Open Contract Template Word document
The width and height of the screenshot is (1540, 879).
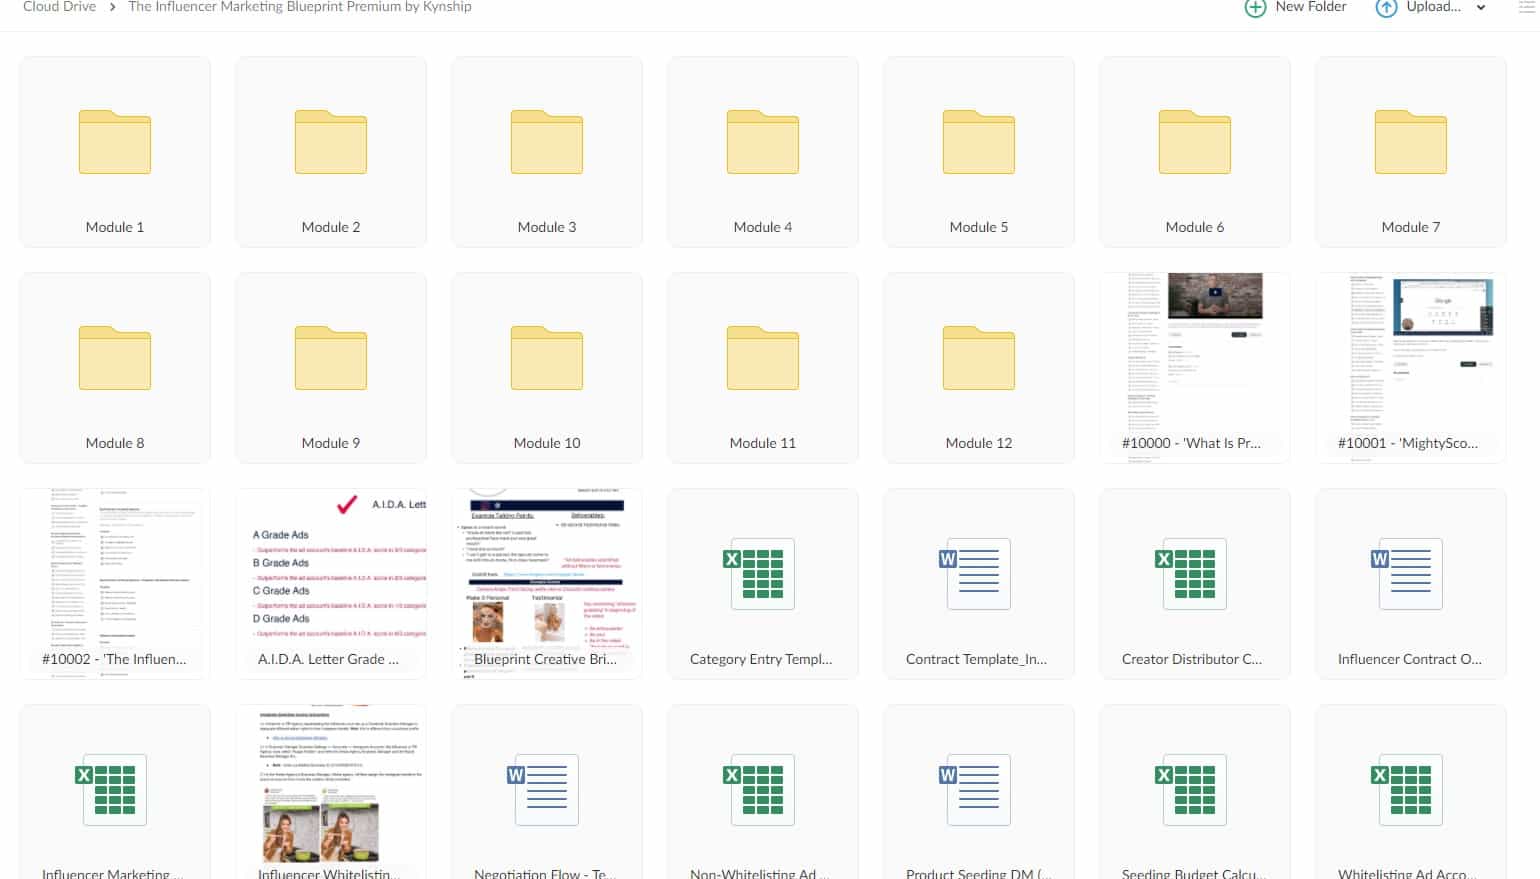click(x=978, y=583)
